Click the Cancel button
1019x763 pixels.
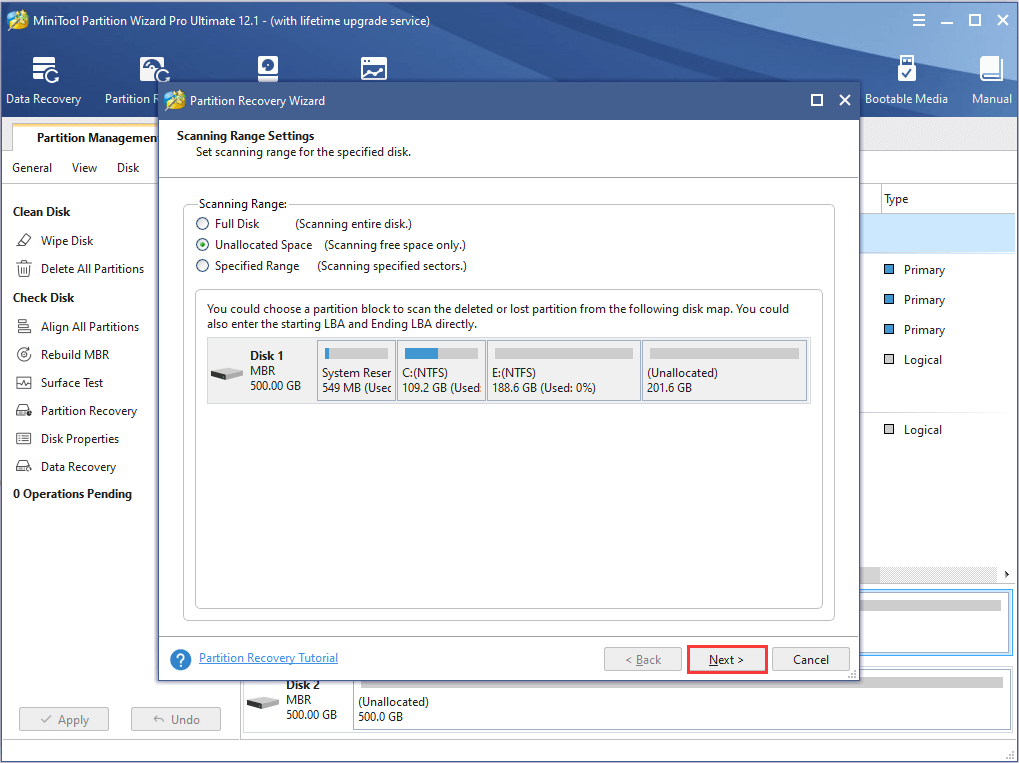pos(810,660)
